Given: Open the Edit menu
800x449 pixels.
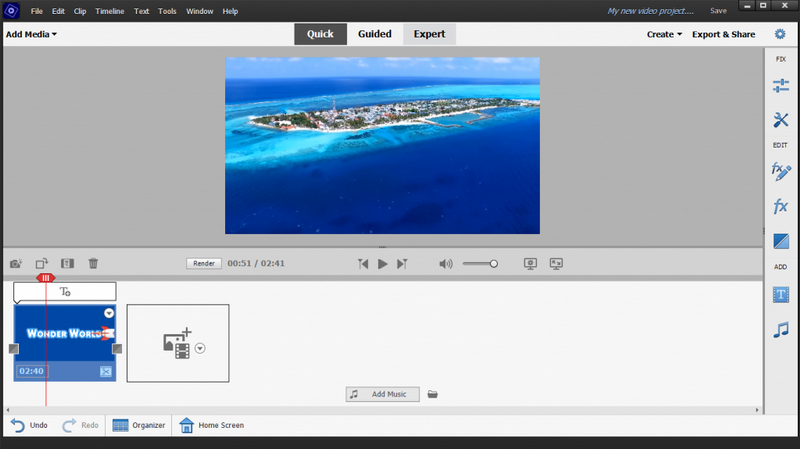Looking at the screenshot, I should (x=58, y=11).
